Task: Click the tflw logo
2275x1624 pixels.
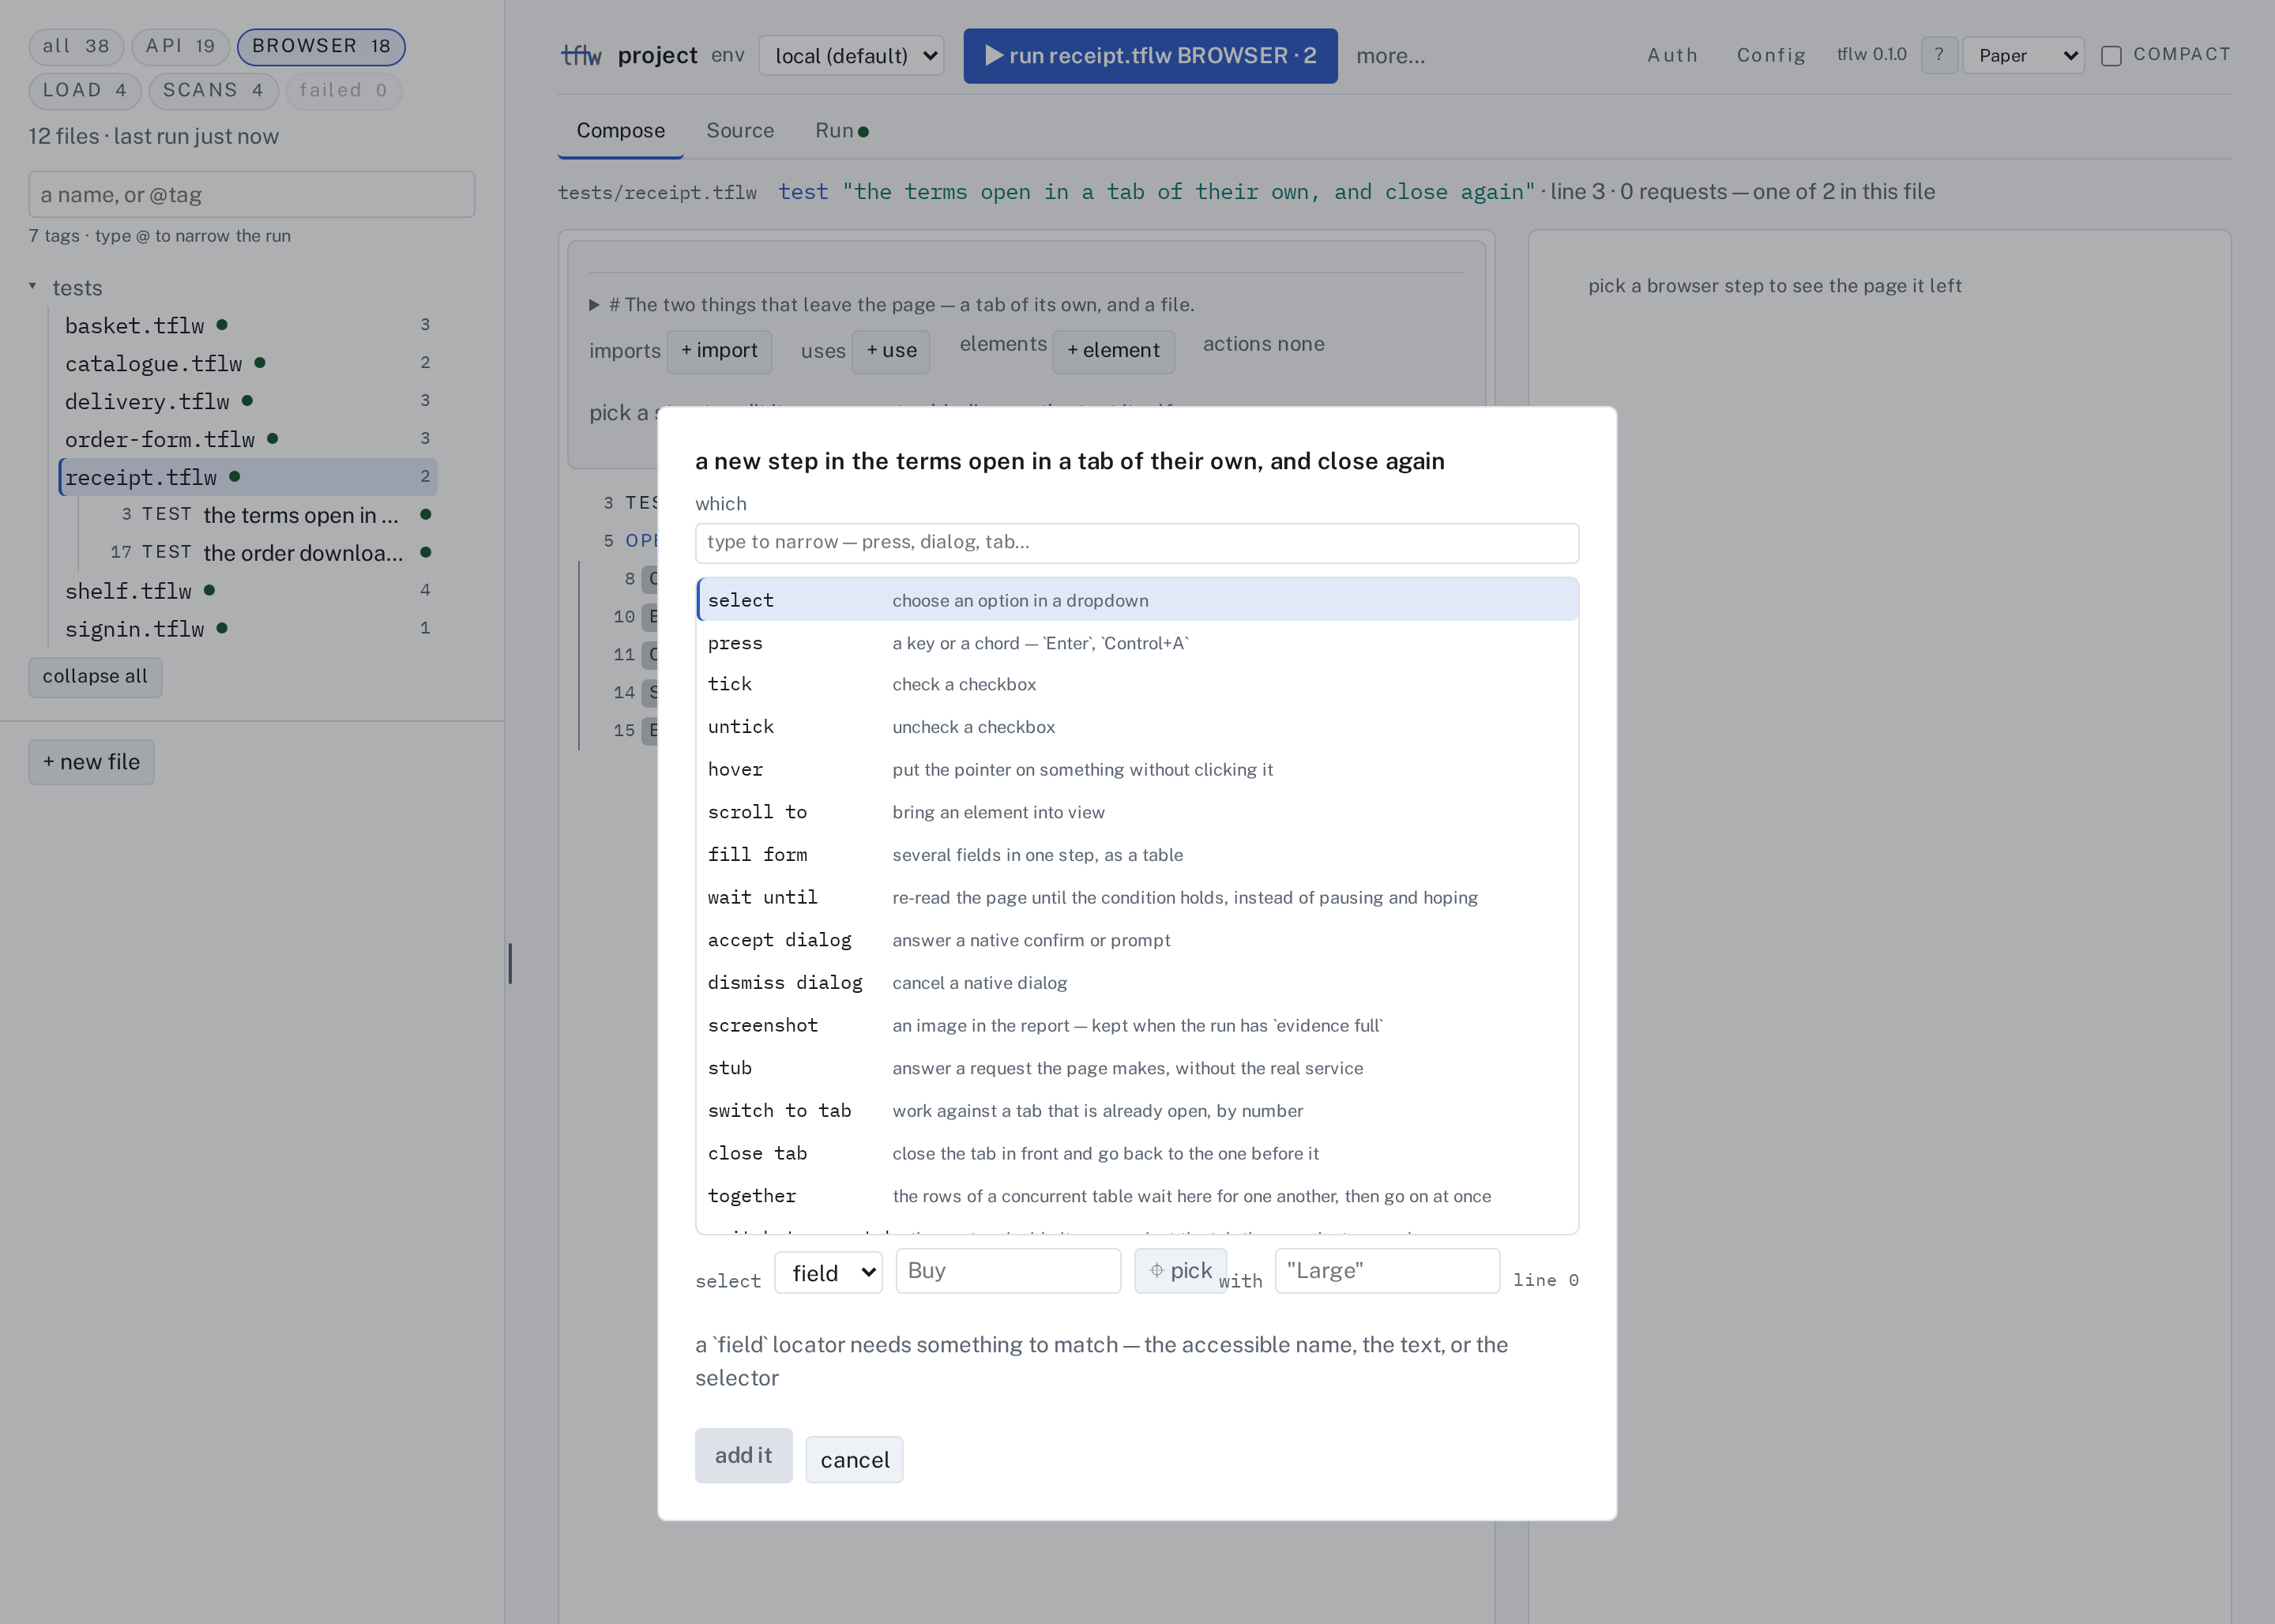Action: click(581, 55)
